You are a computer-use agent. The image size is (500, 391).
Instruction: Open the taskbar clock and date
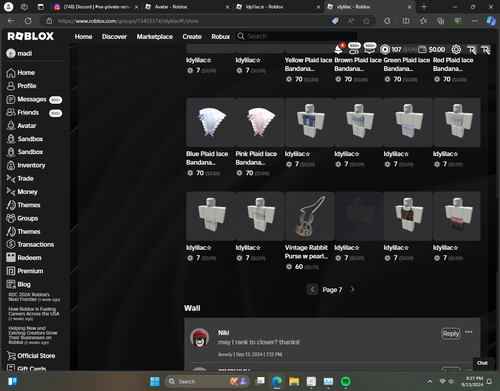(472, 381)
